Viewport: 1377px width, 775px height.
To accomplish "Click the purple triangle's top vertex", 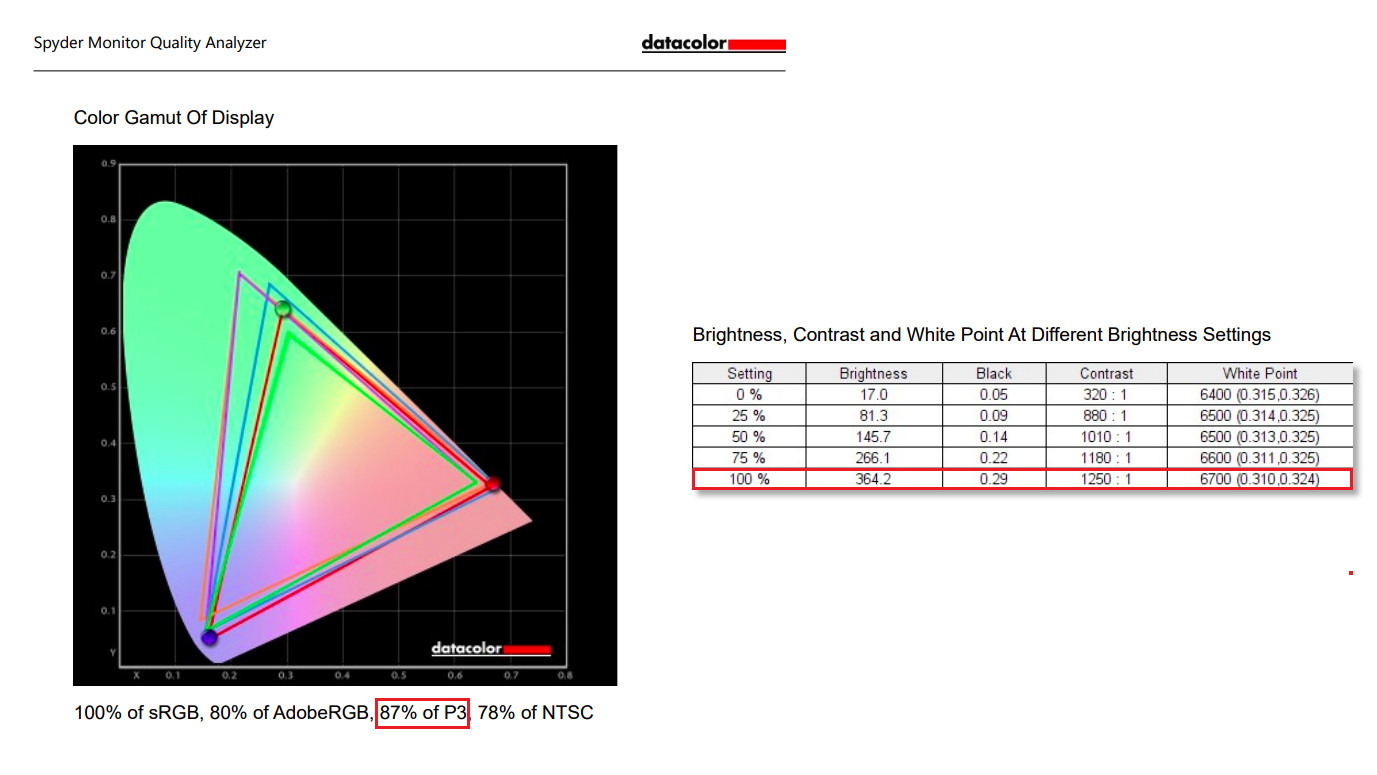I will (x=239, y=273).
